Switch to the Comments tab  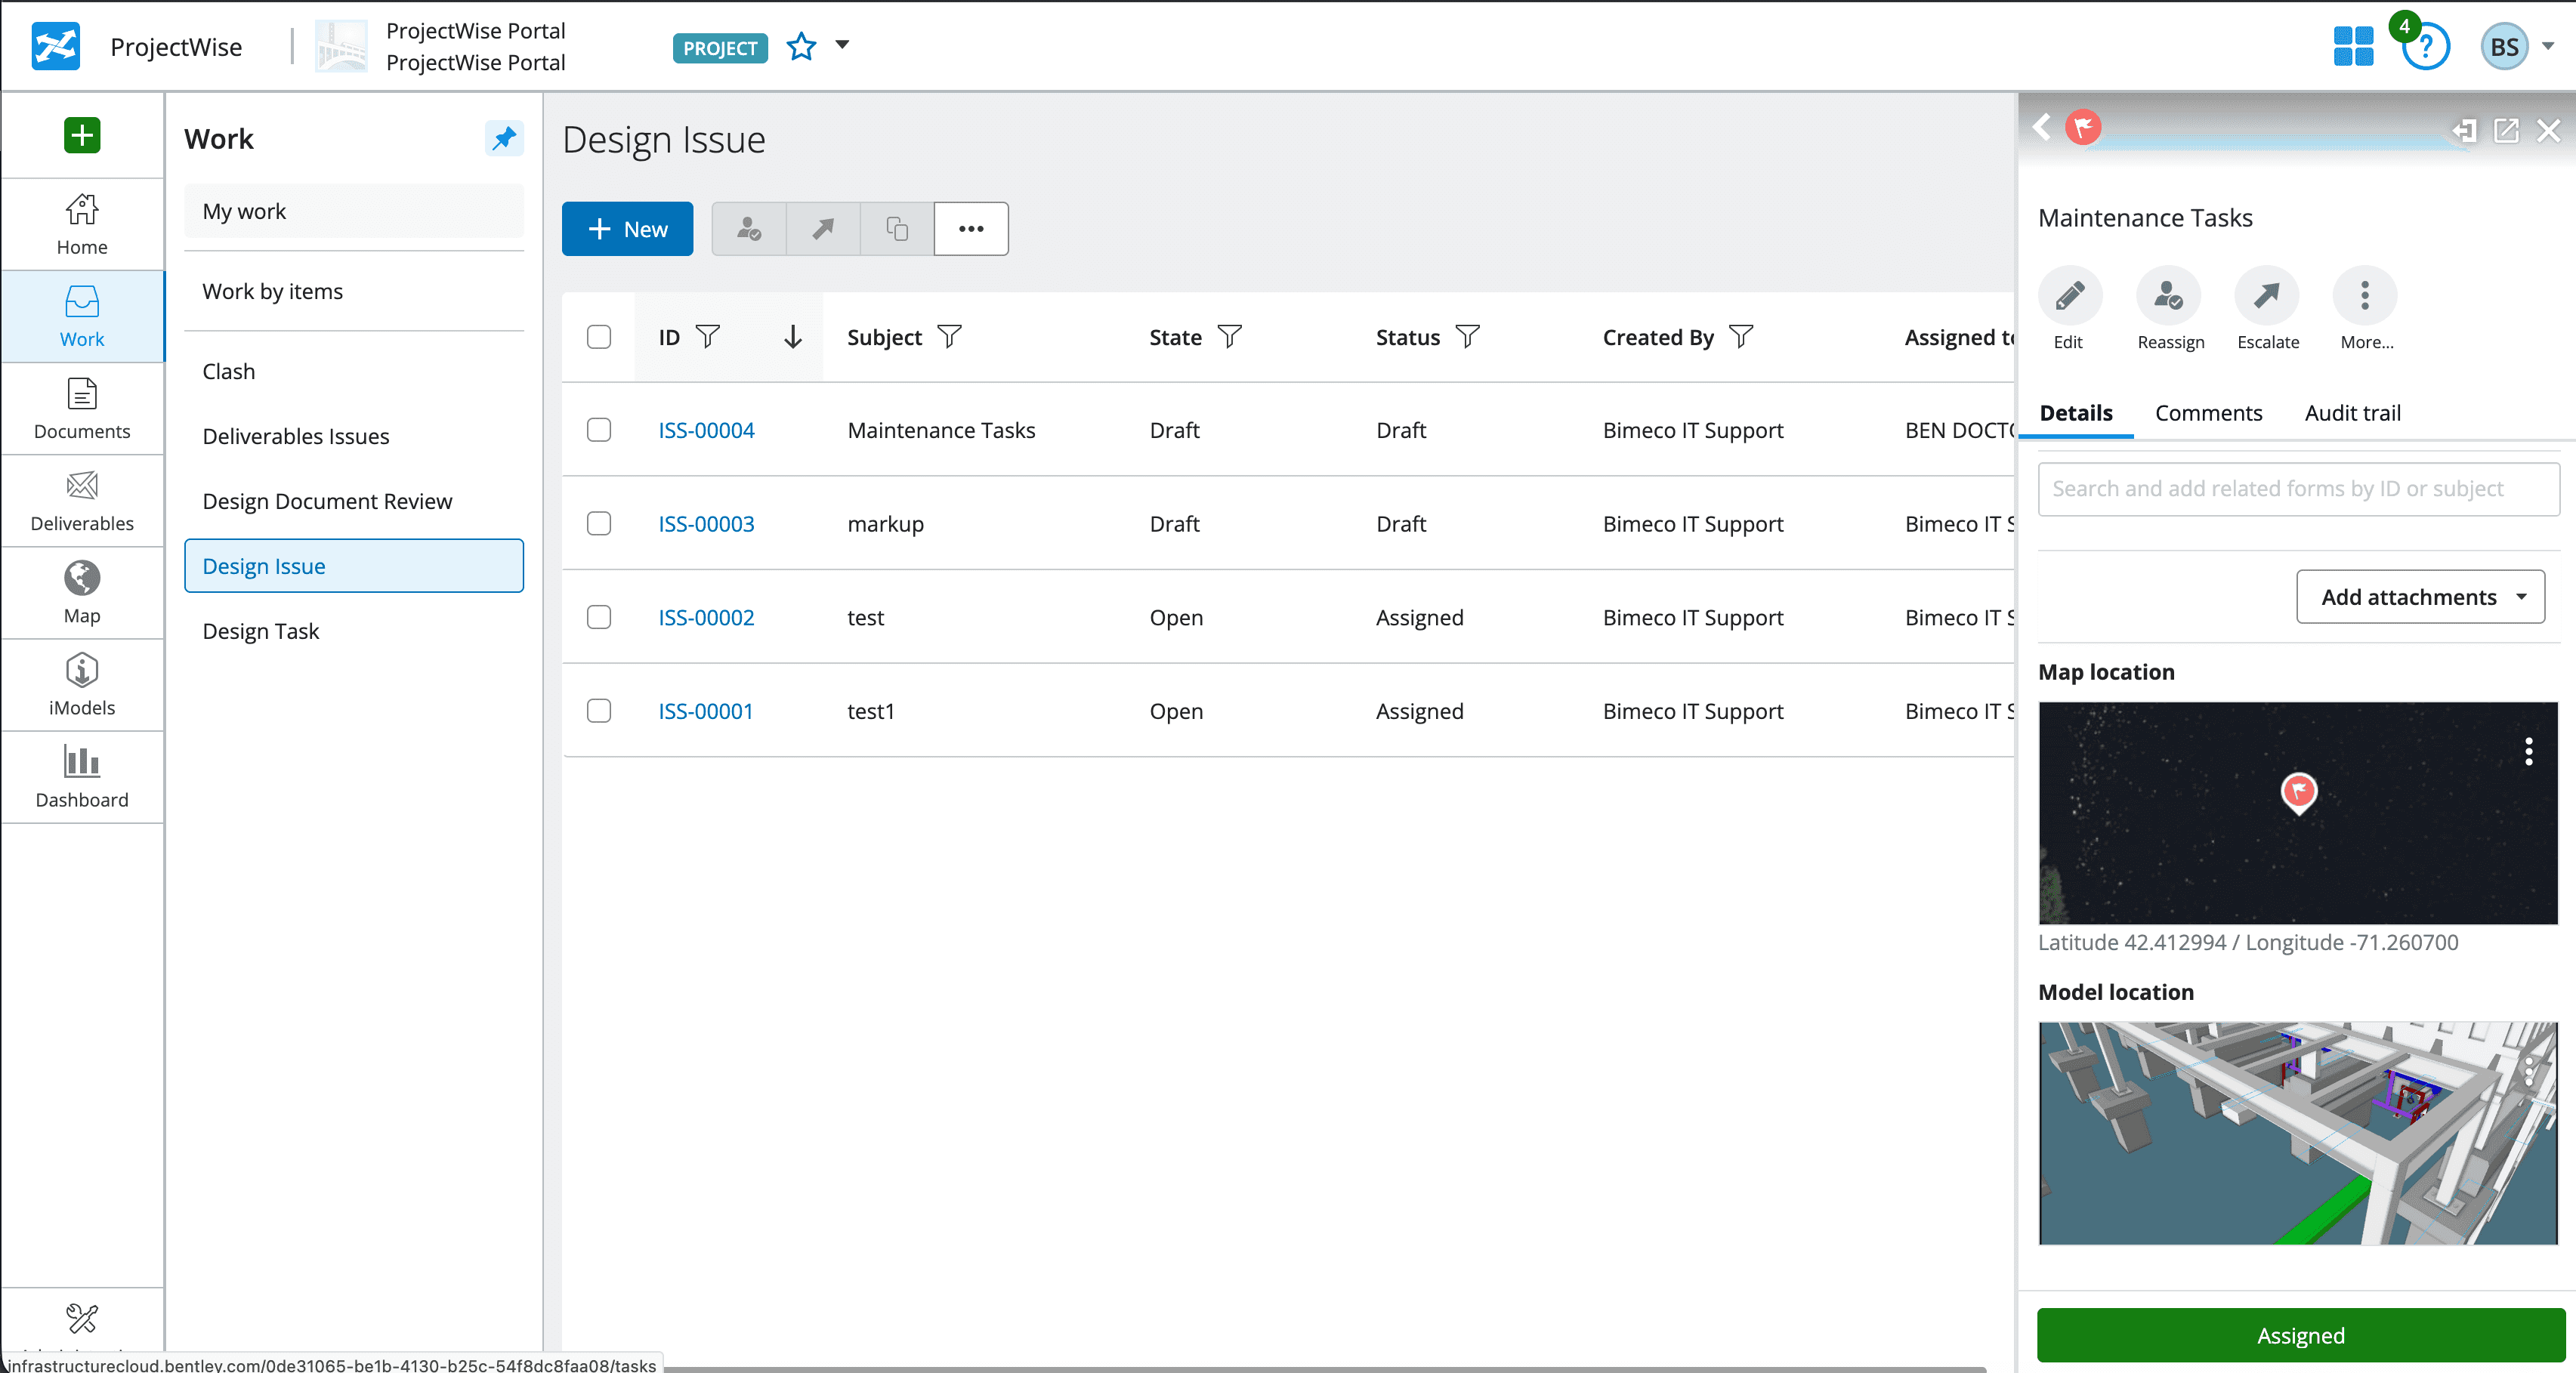[2208, 413]
